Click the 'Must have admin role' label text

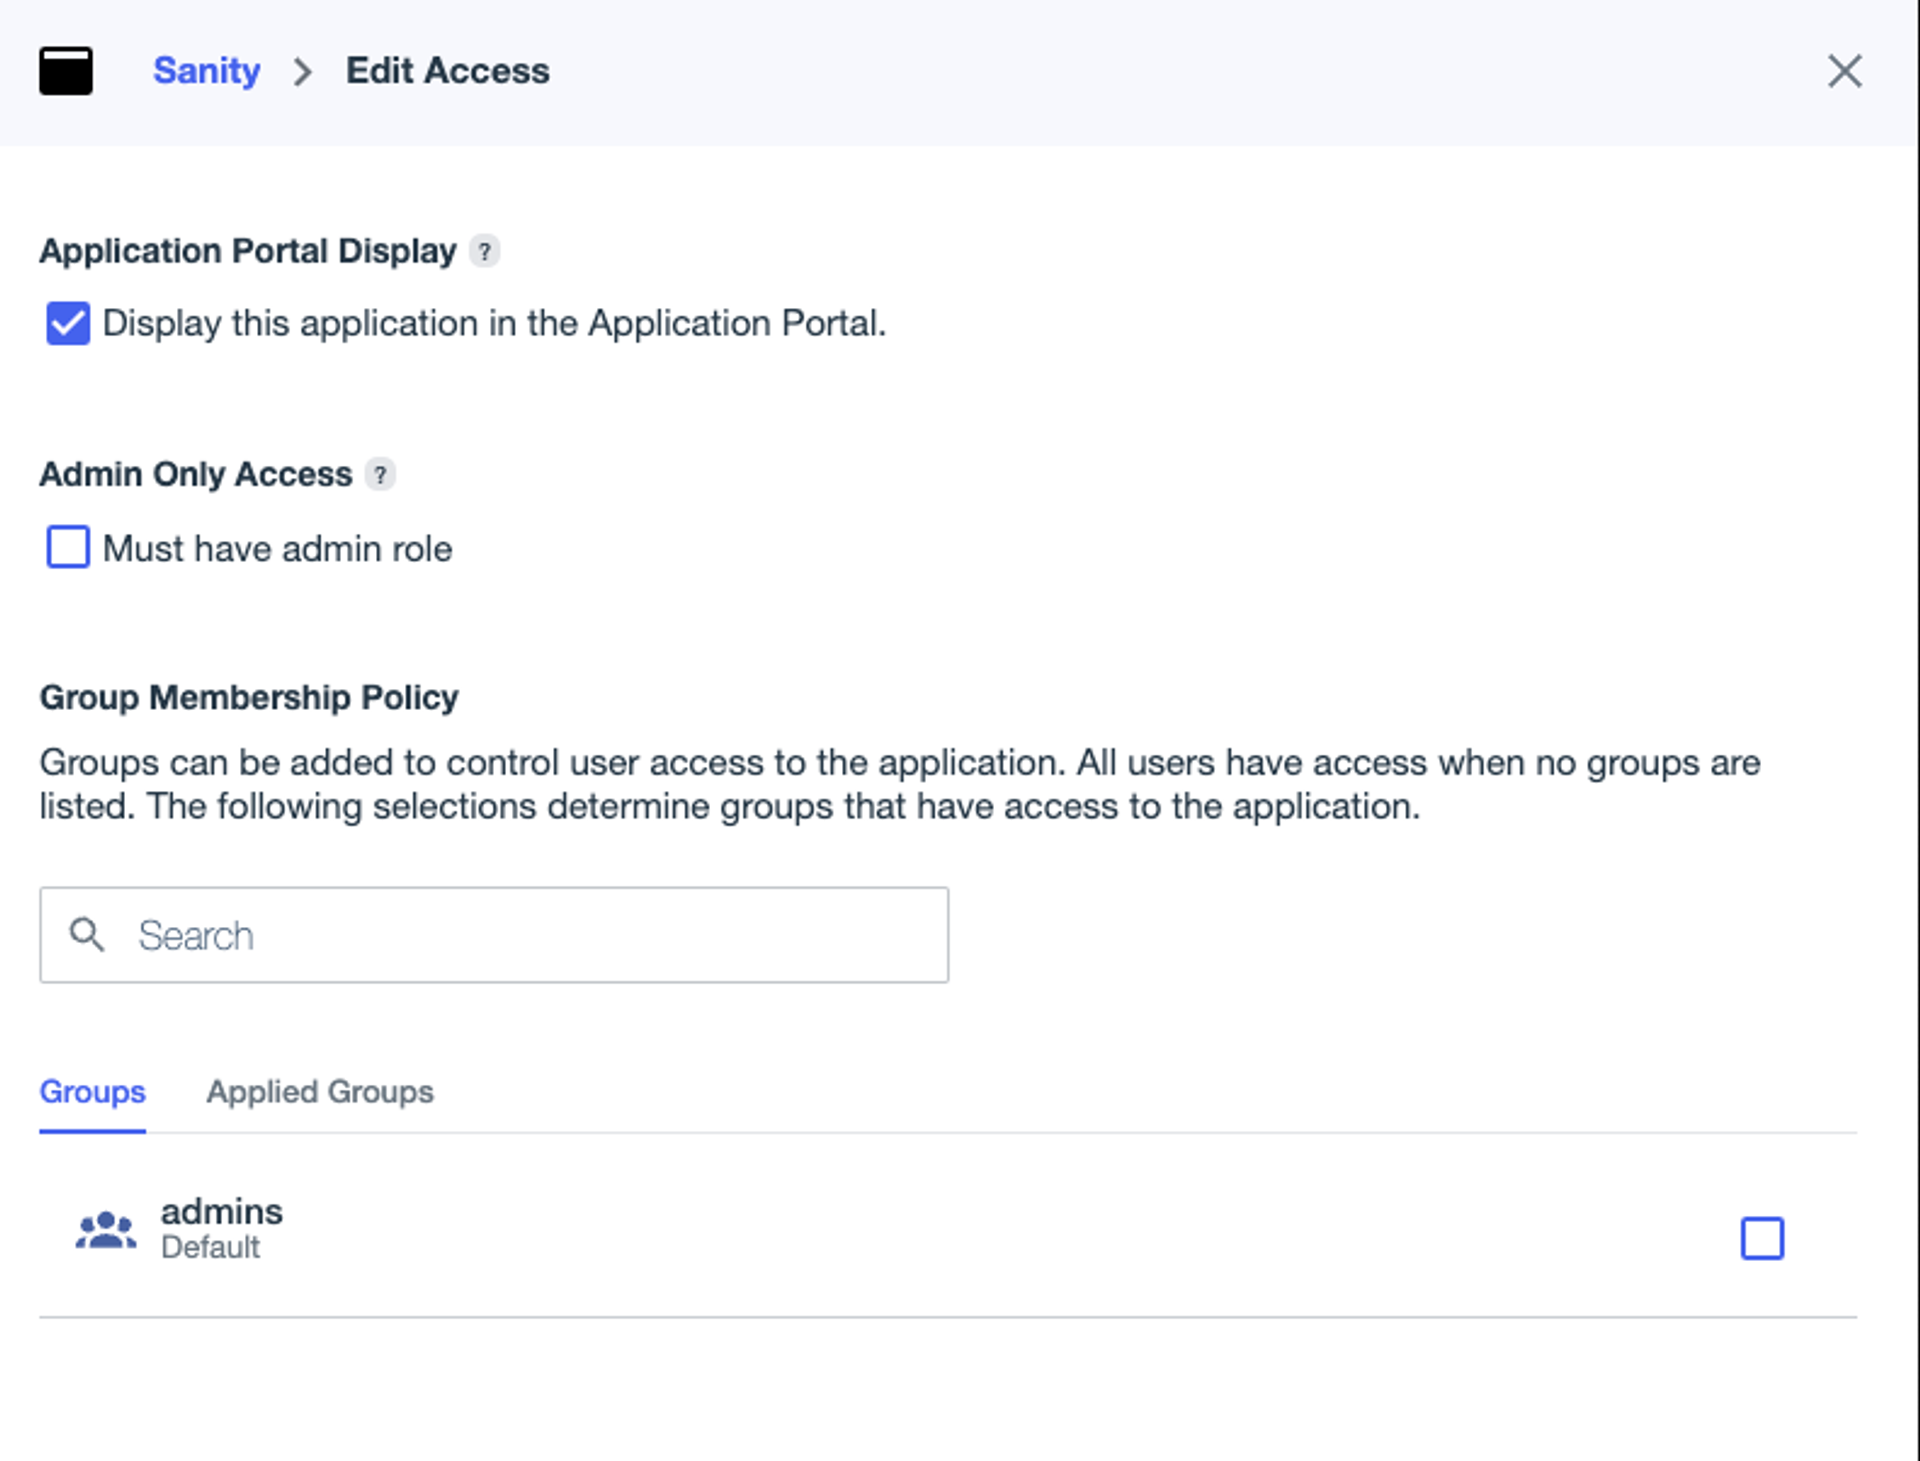coord(277,549)
